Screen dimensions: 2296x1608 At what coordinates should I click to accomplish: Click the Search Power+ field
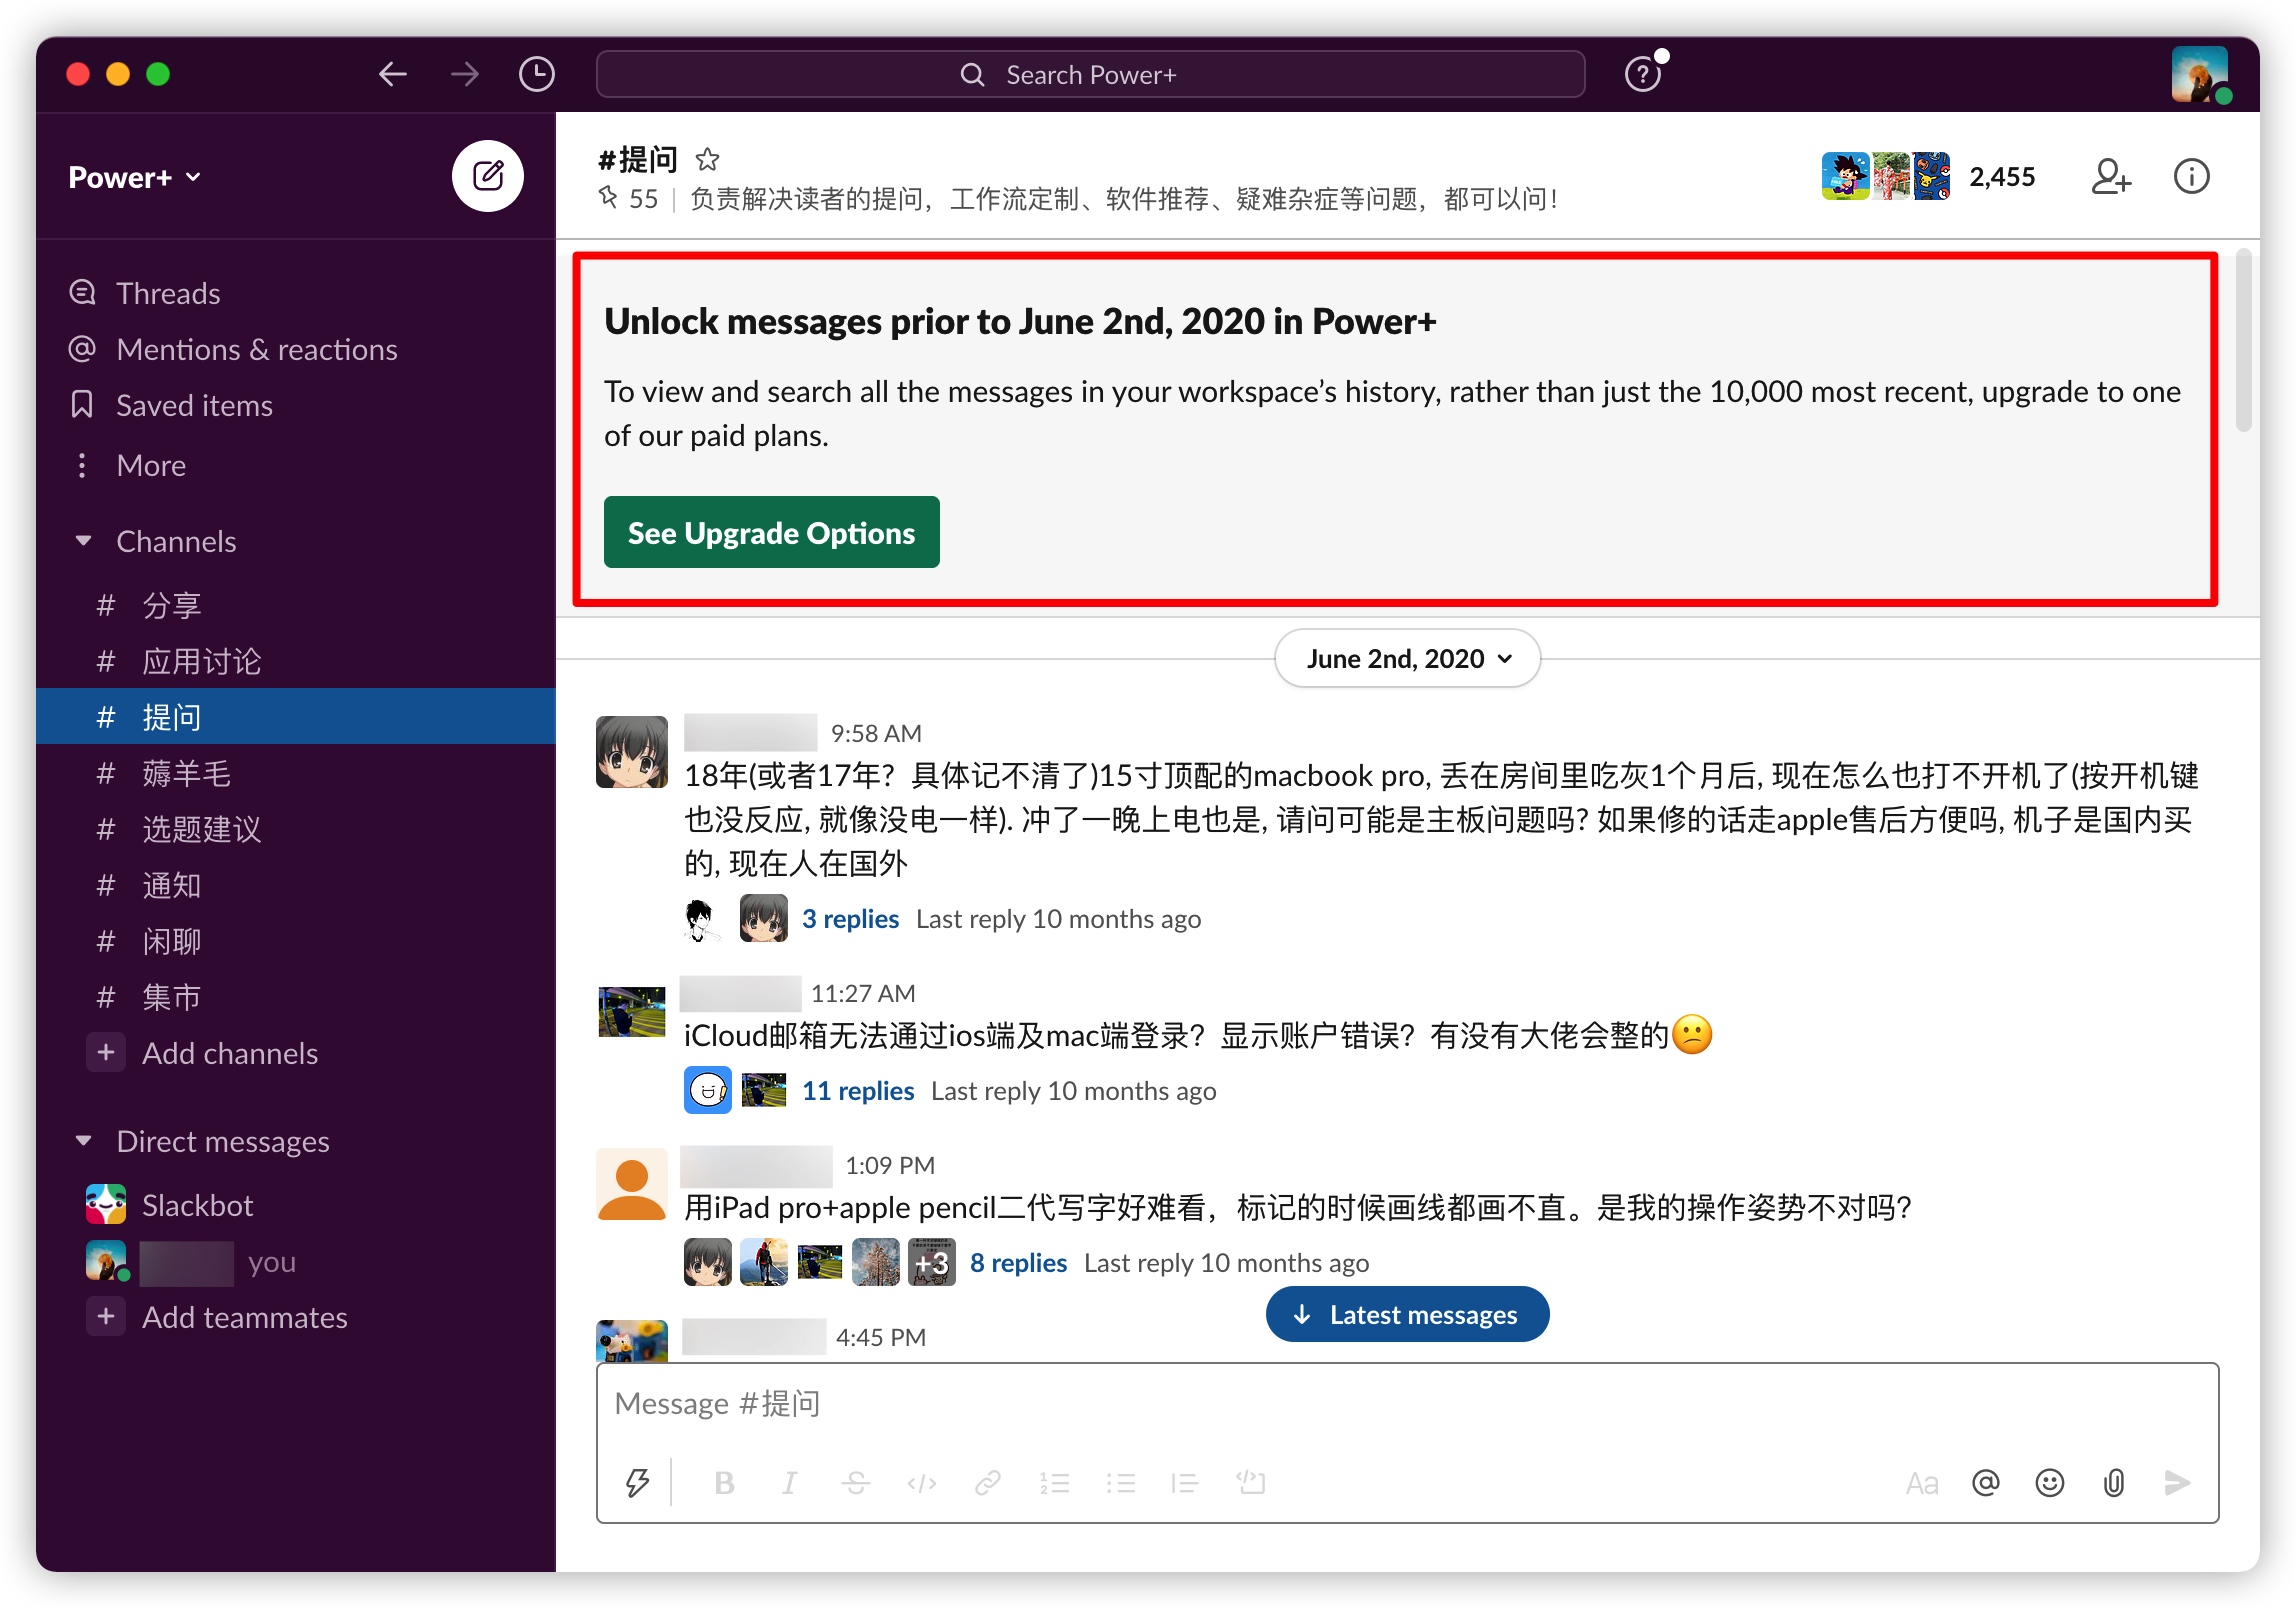(1090, 74)
